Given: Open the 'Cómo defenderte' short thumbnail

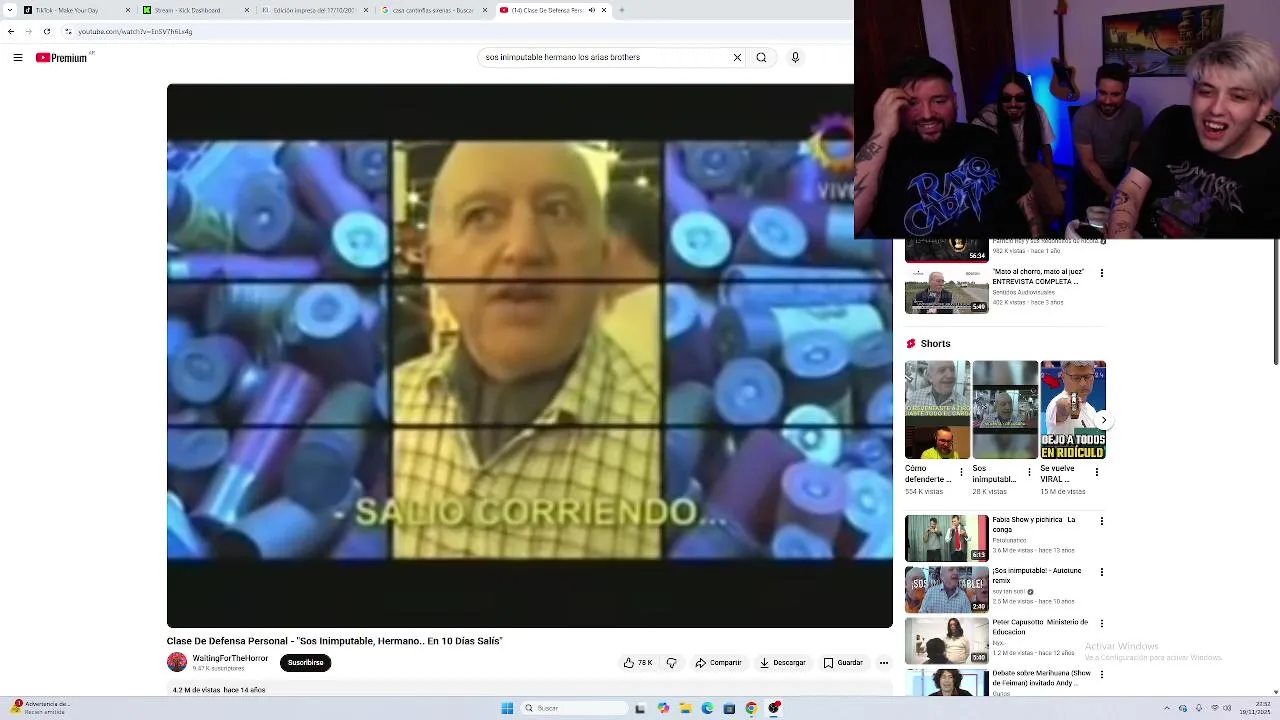Looking at the screenshot, I should [x=937, y=410].
